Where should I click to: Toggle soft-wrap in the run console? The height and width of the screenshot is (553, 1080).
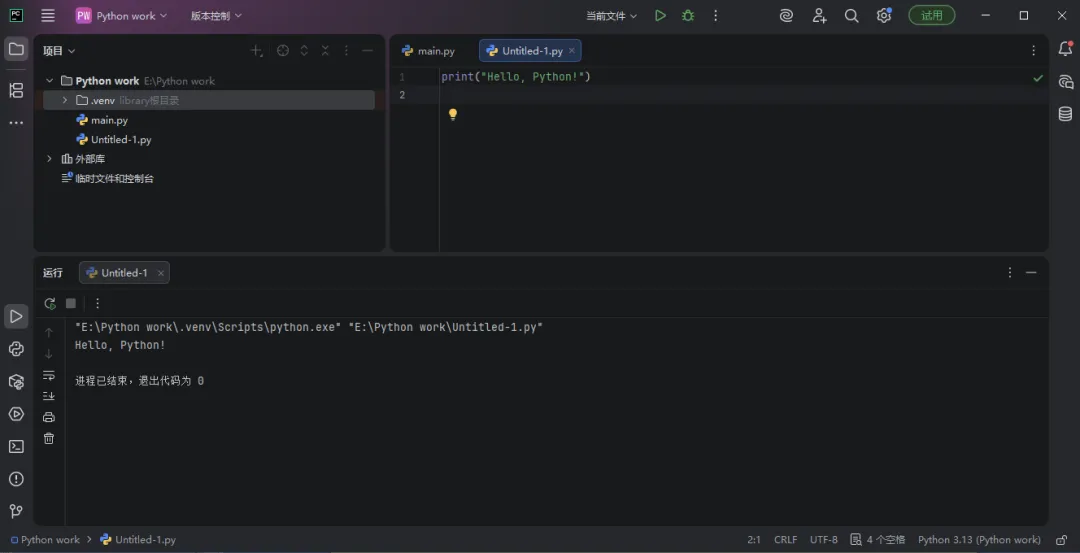point(49,375)
